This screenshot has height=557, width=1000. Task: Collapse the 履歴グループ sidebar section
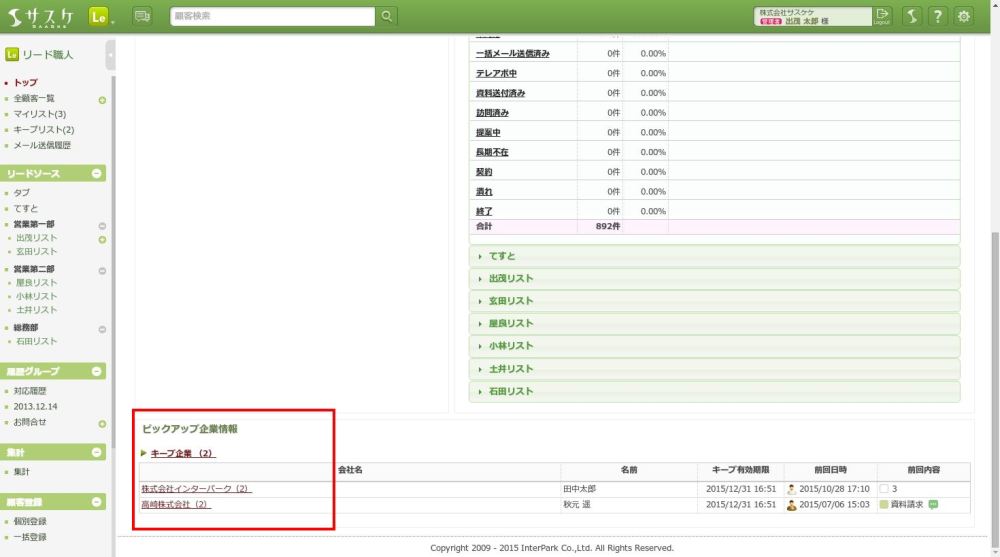97,372
